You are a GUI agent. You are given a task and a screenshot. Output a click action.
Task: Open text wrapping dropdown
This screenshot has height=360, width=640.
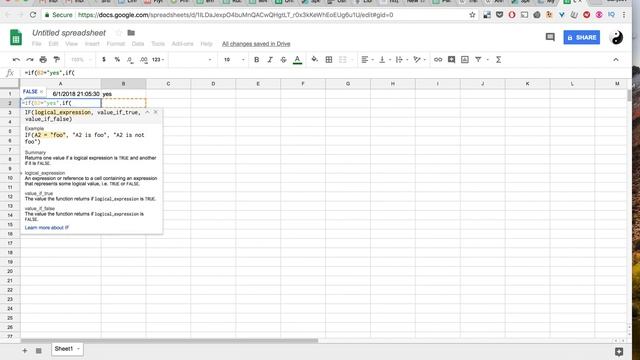pos(402,60)
